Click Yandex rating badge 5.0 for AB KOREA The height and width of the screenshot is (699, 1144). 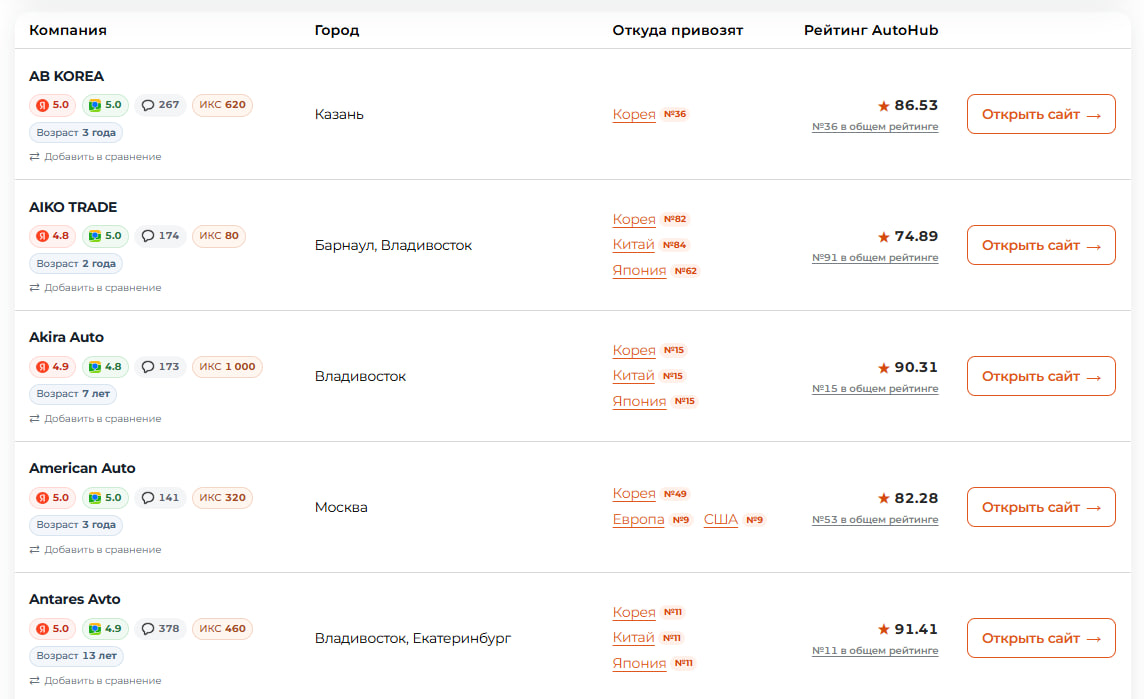click(53, 105)
